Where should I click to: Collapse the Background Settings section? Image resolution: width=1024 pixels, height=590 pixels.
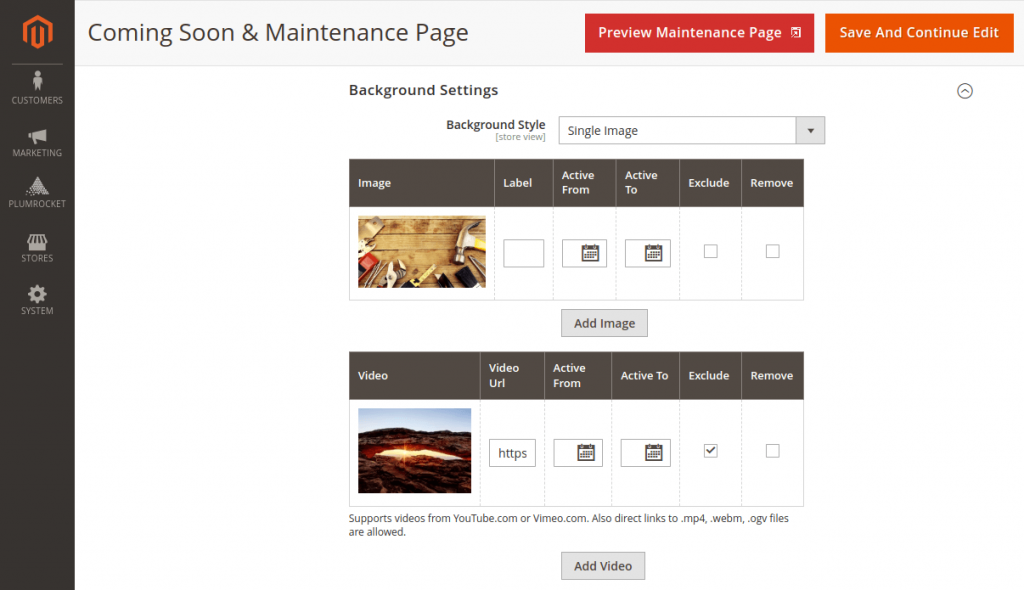pos(965,91)
